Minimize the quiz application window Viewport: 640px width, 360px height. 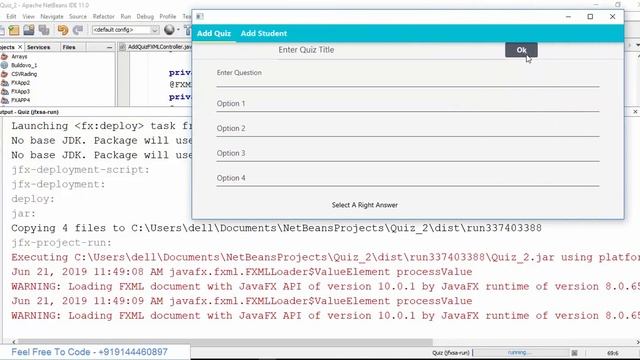(568, 16)
